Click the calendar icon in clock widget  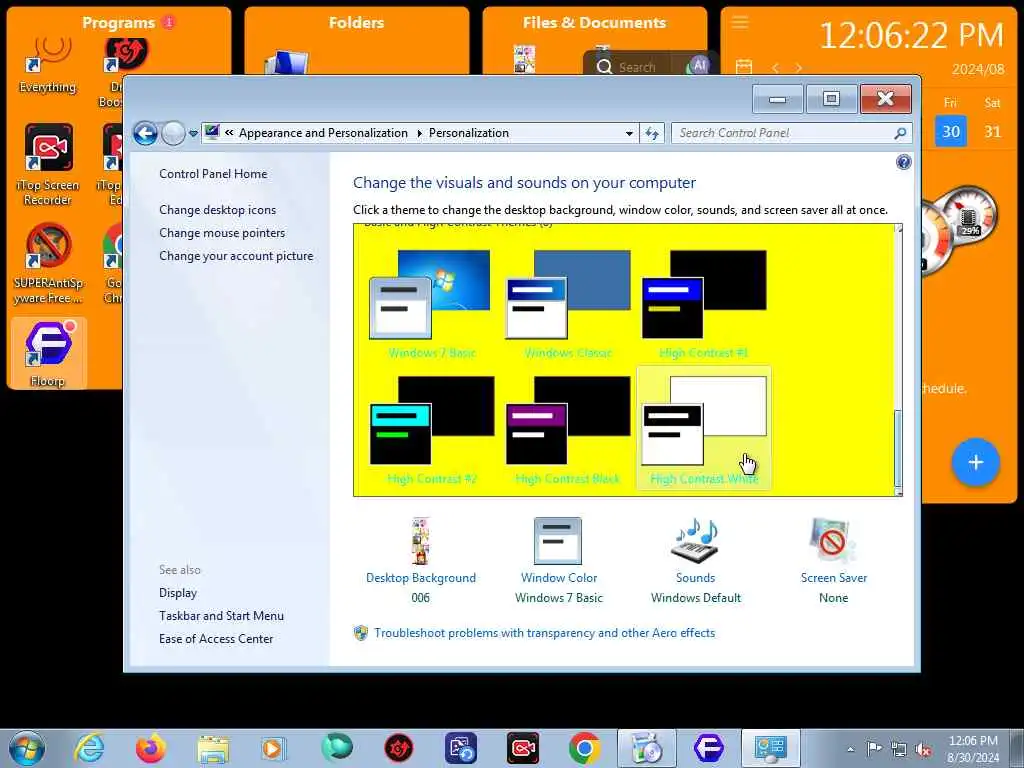pyautogui.click(x=744, y=67)
